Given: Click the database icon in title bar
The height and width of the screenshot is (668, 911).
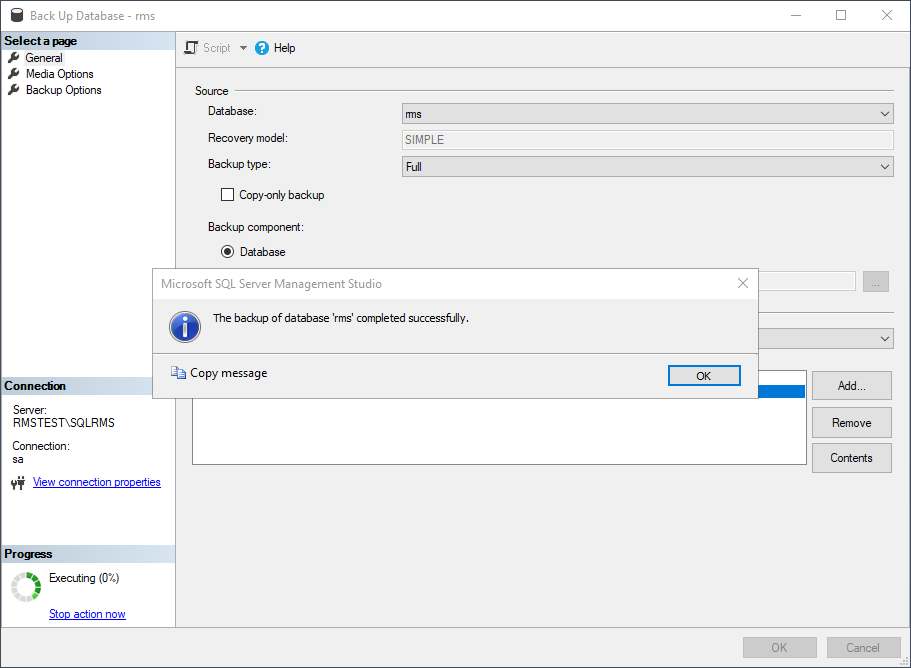Looking at the screenshot, I should coord(17,15).
